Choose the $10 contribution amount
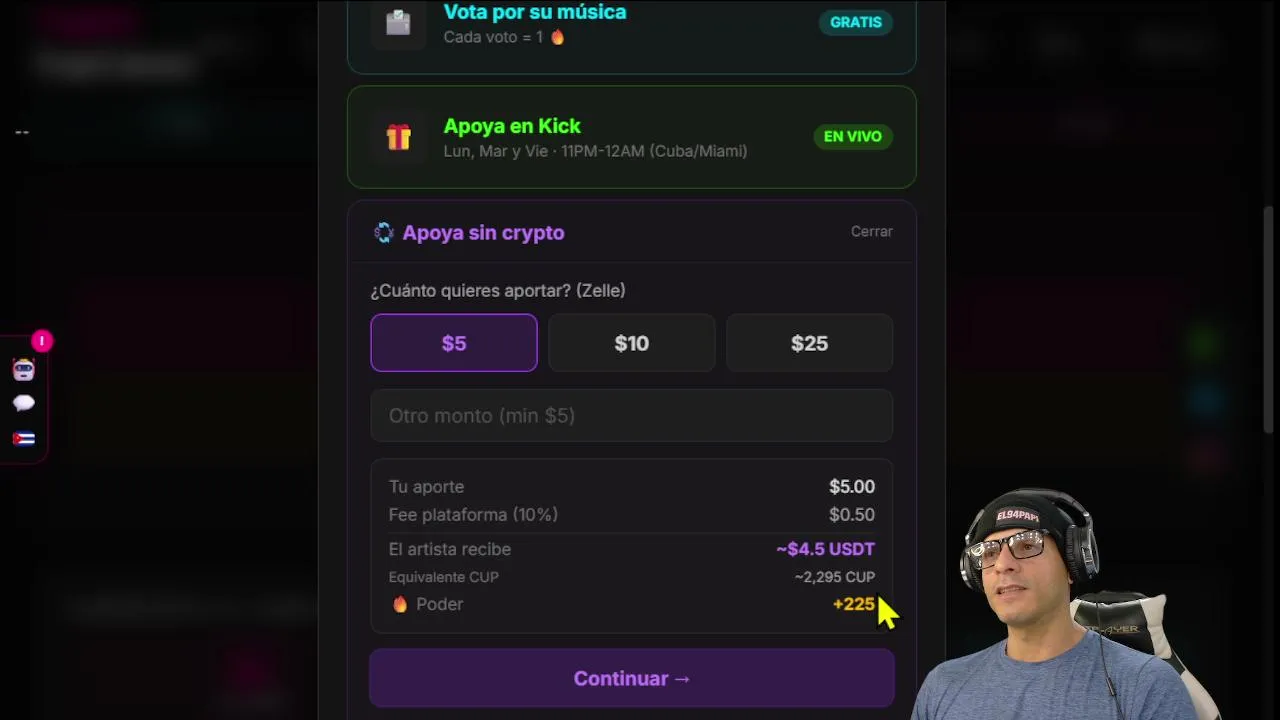Viewport: 1280px width, 720px height. tap(632, 343)
